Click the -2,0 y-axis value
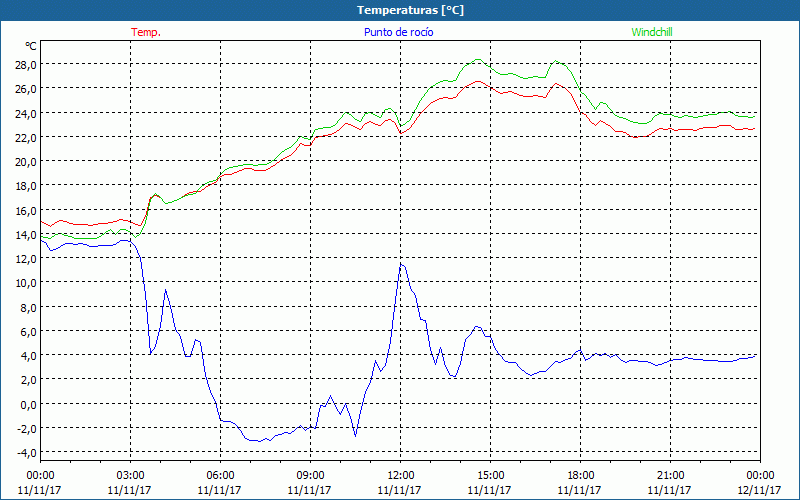 [27, 429]
